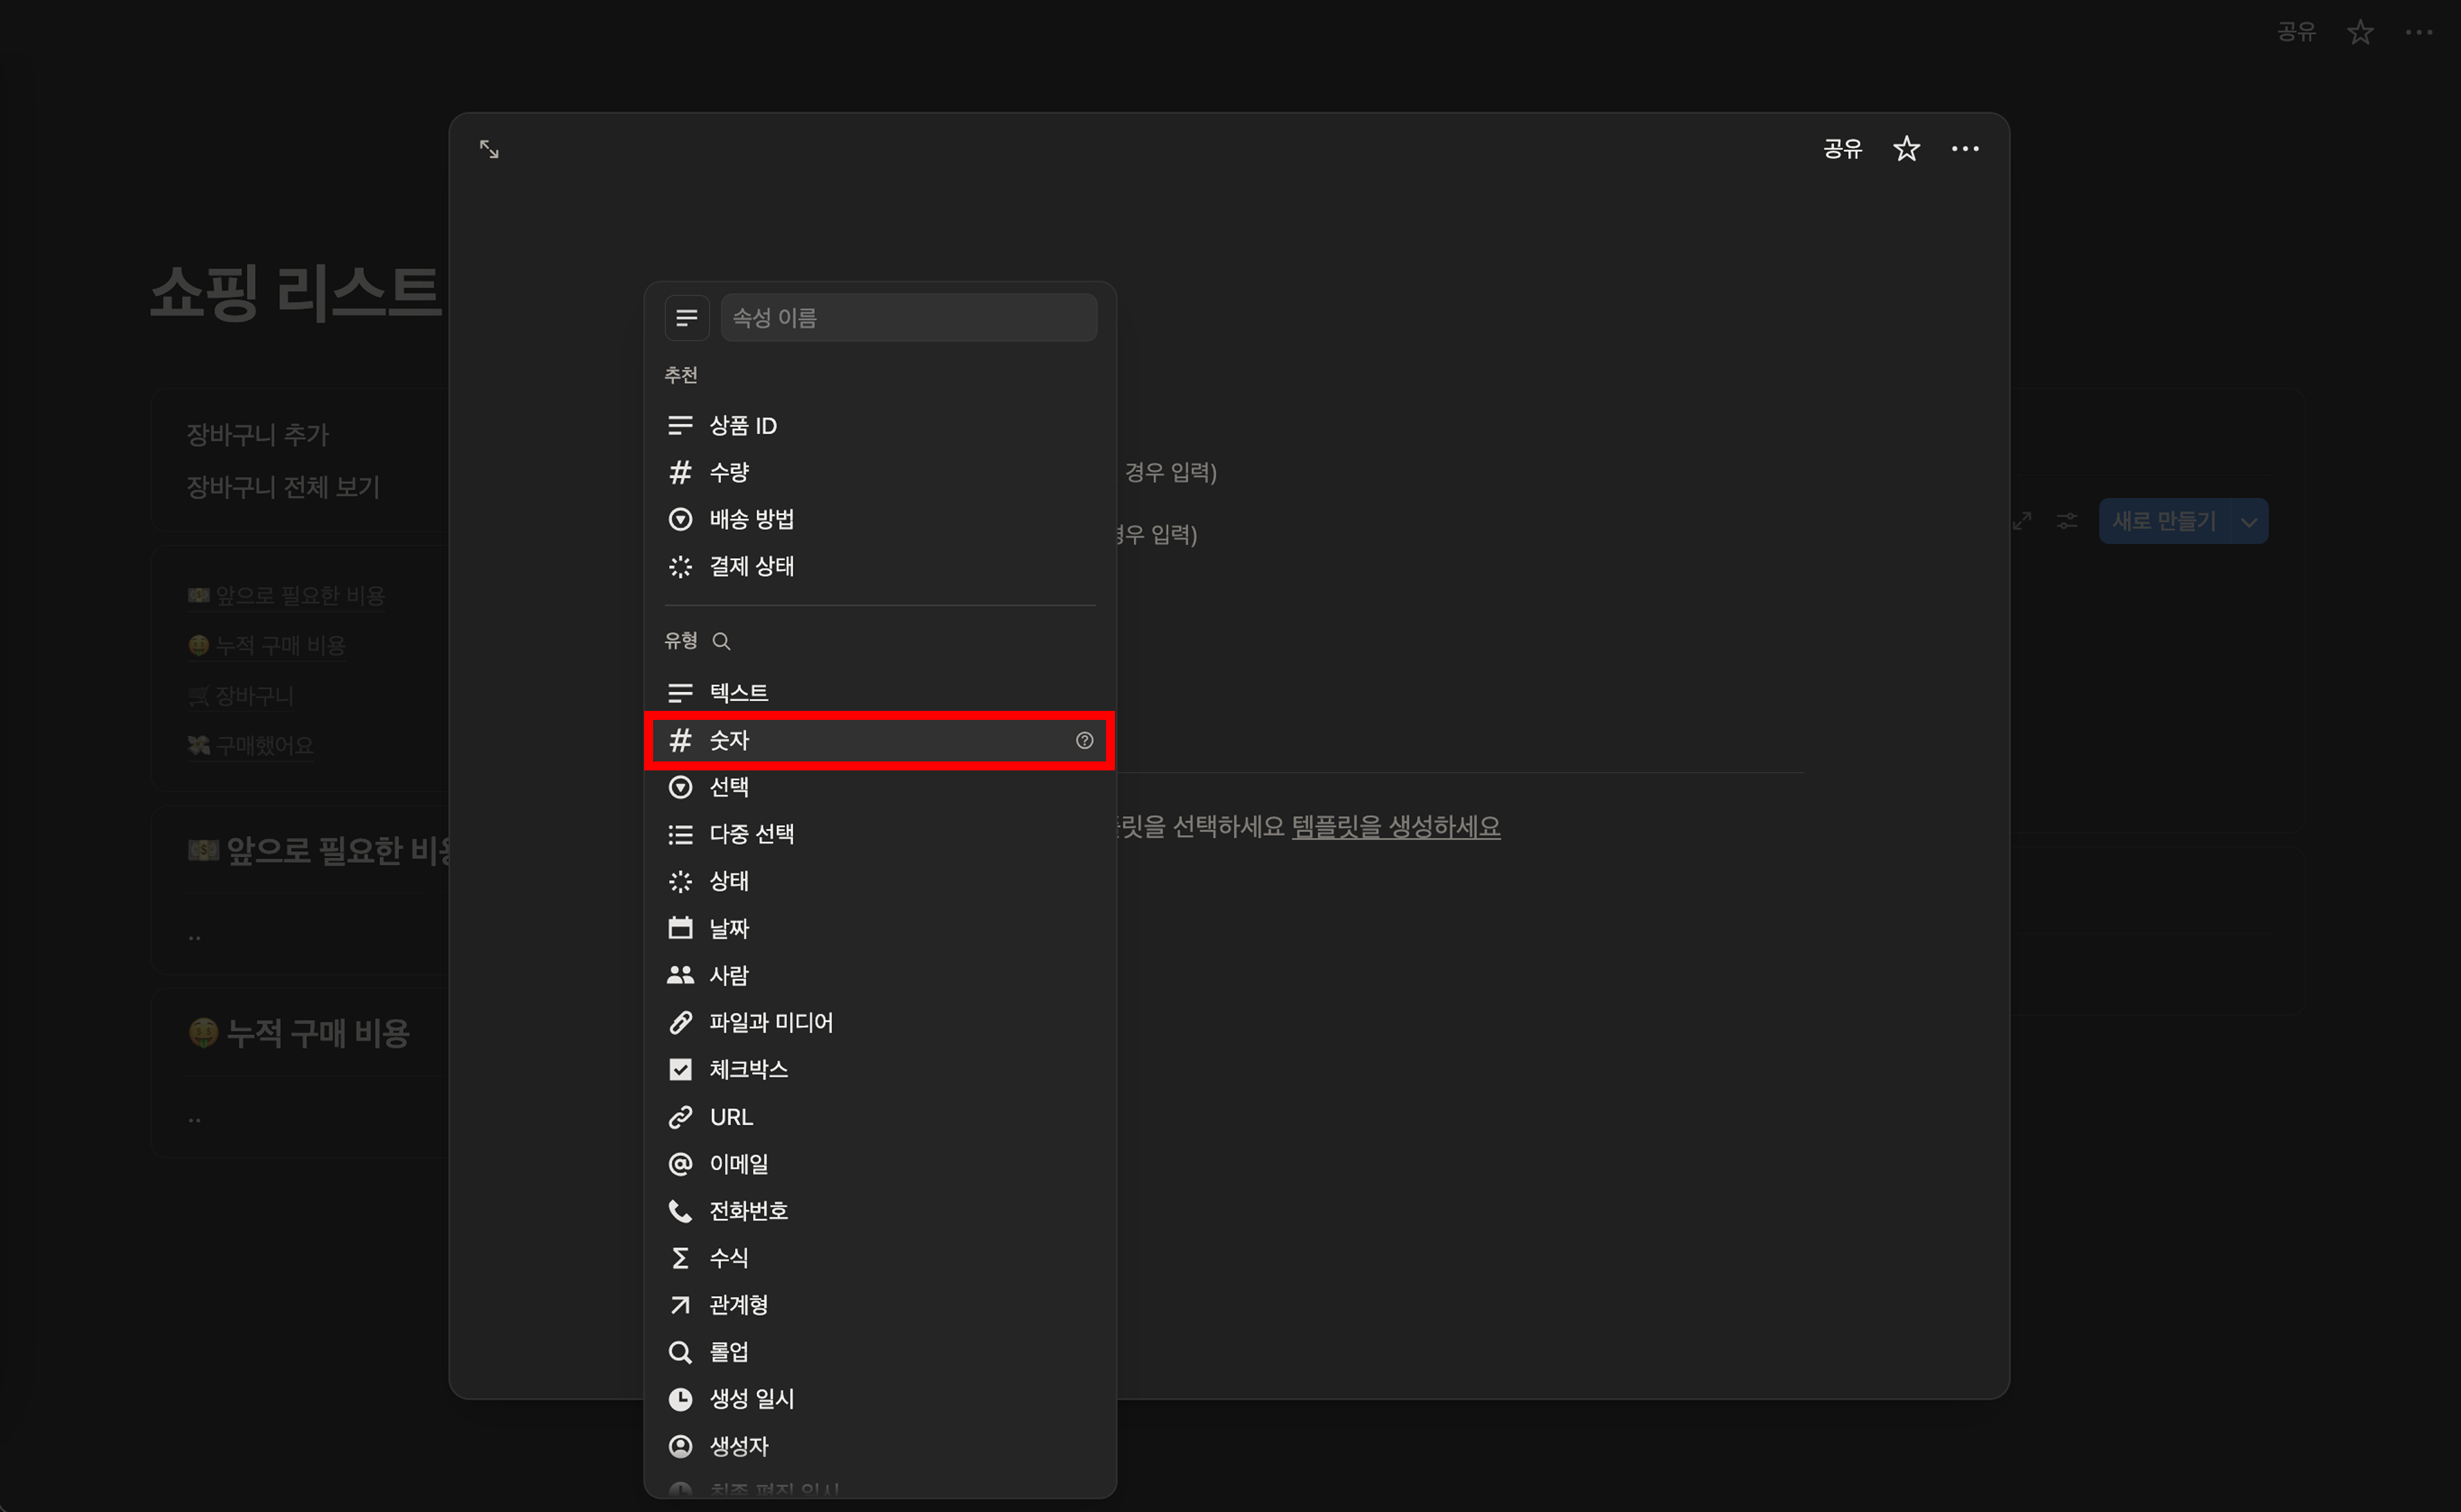The image size is (2461, 1512).
Task: Choose the 관계형 relation property type
Action: coord(738,1304)
